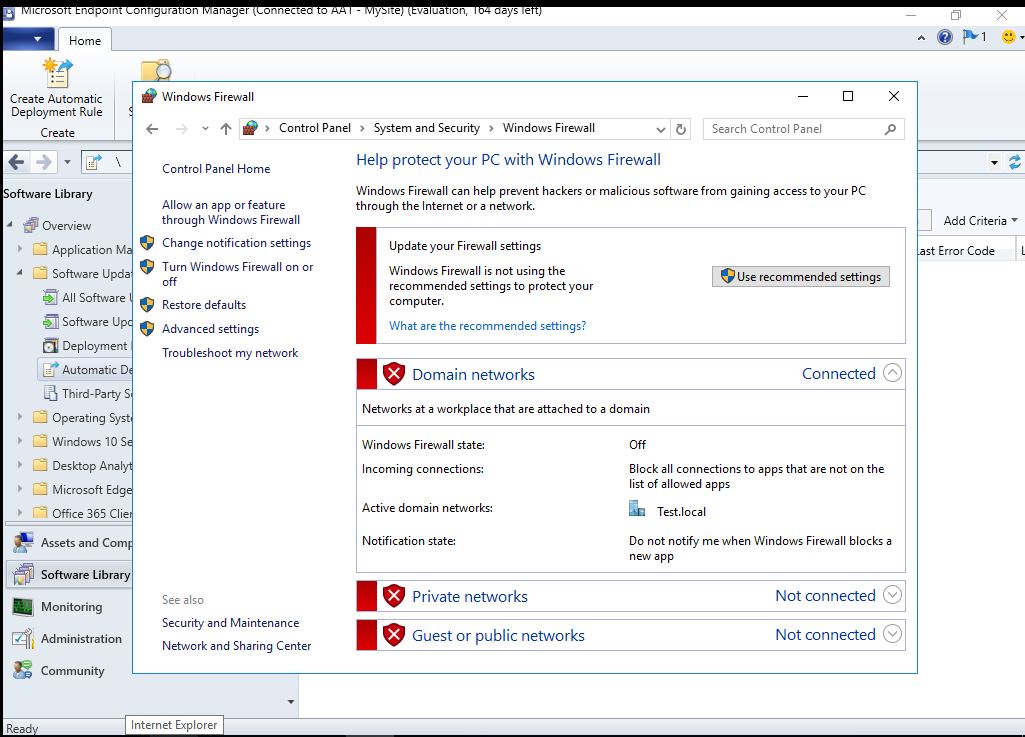1025x737 pixels.
Task: Select Windows Firewall breadcrumb
Action: [x=548, y=128]
